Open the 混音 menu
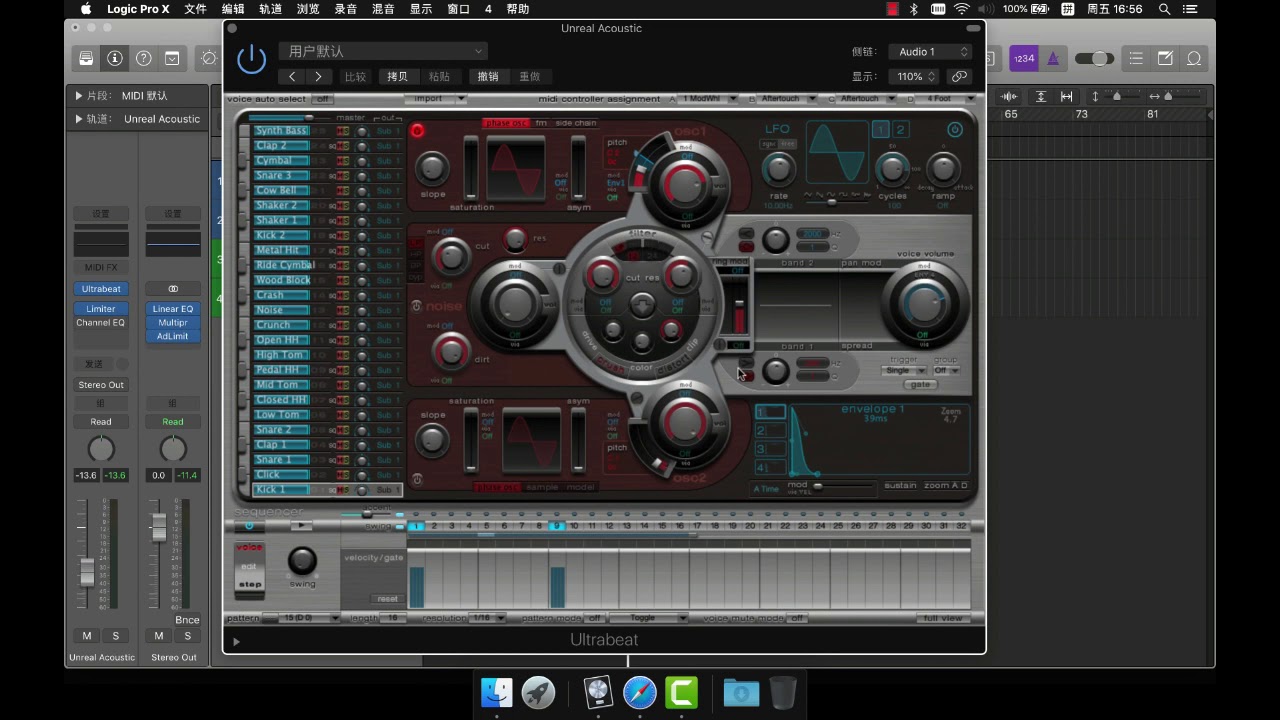This screenshot has width=1280, height=720. (383, 9)
